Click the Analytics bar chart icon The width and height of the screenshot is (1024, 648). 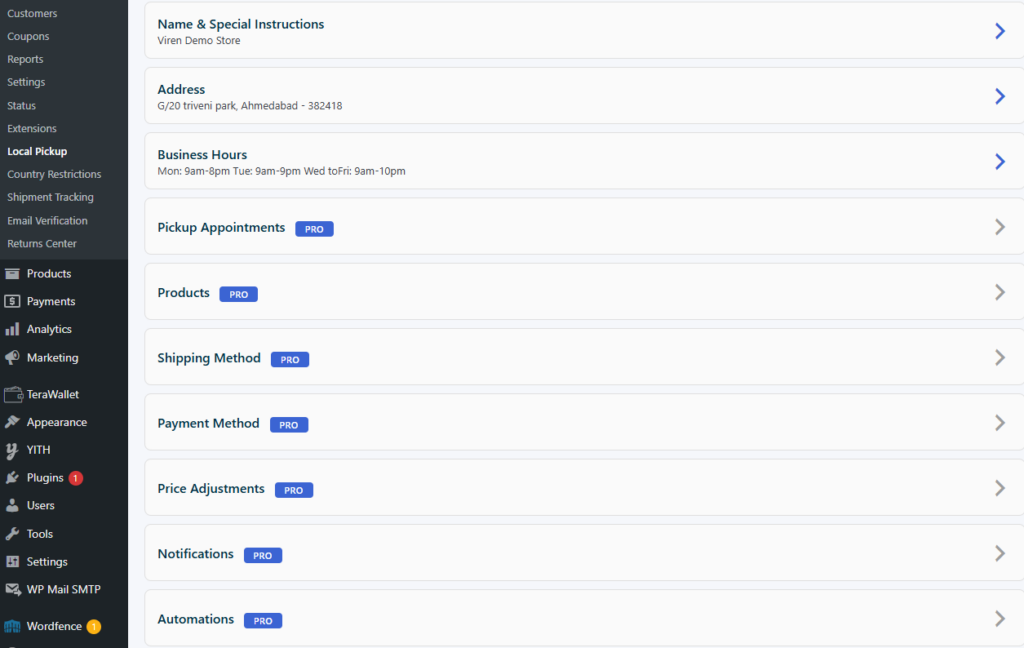[x=12, y=329]
